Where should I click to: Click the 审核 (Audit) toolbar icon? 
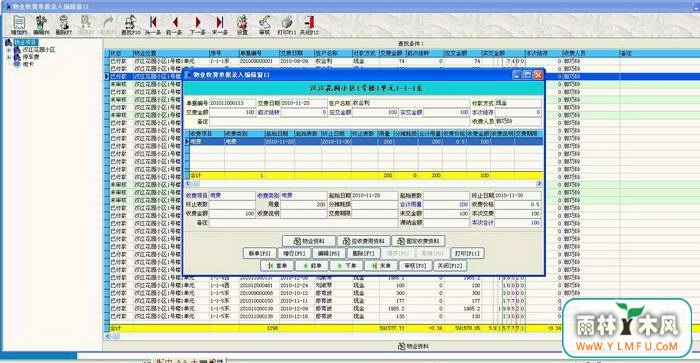click(264, 25)
